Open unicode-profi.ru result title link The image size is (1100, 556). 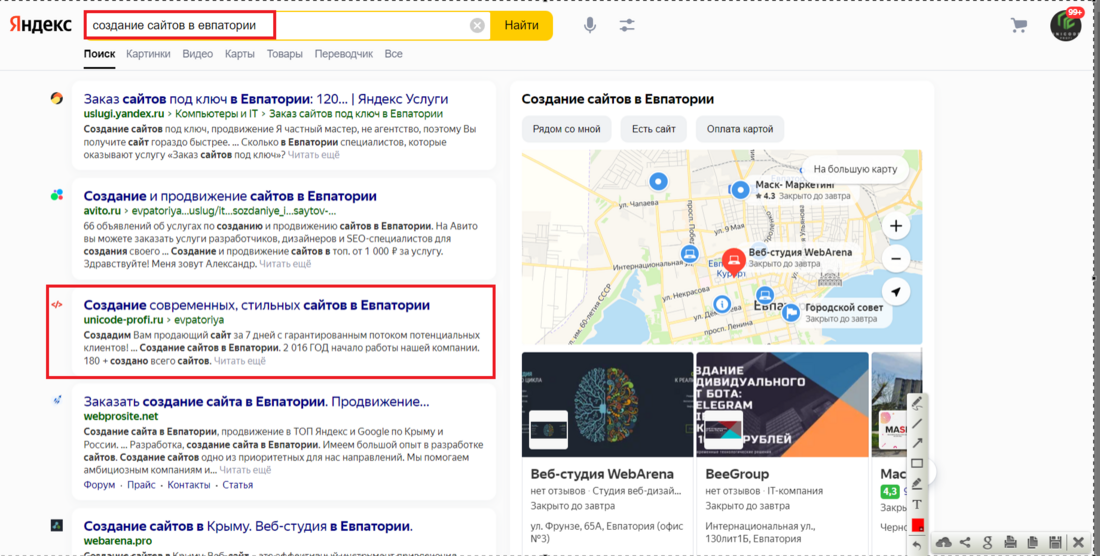pos(257,305)
